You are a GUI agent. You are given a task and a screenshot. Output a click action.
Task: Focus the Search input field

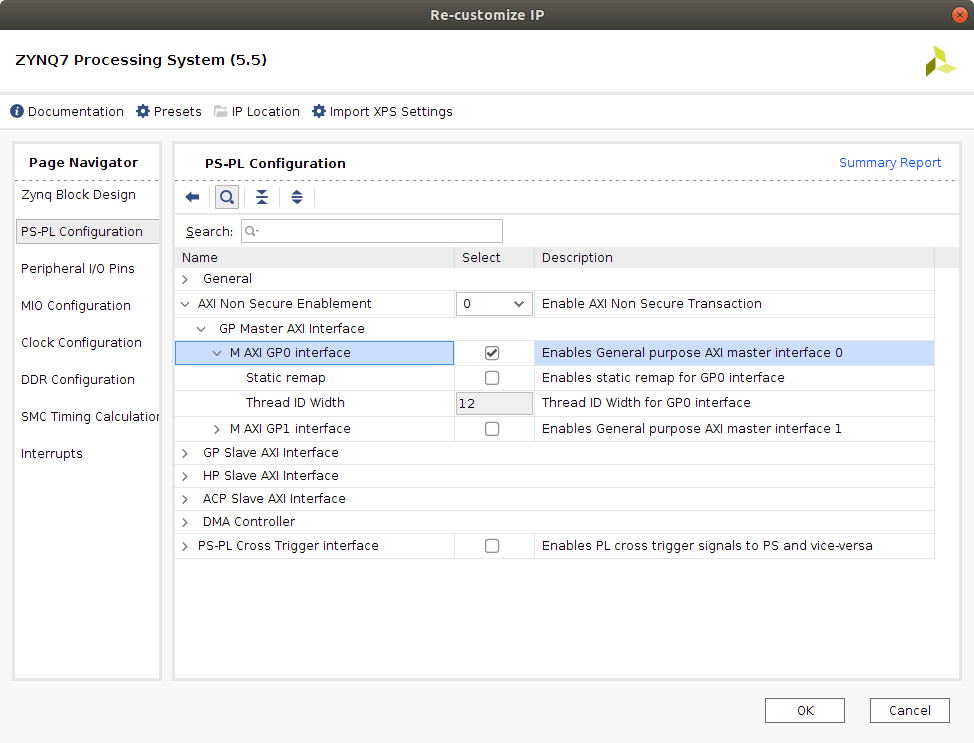click(371, 231)
